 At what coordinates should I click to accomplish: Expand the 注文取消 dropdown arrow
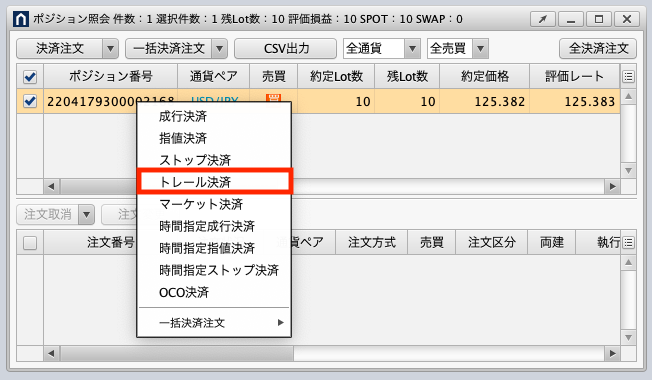pos(86,215)
